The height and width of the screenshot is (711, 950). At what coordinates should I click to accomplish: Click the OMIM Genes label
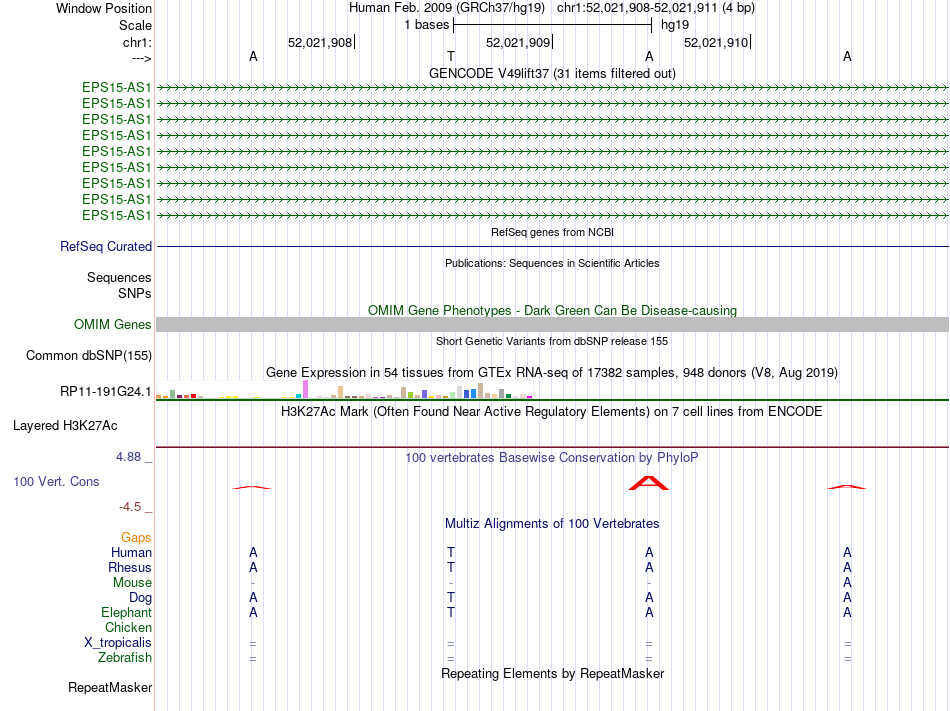[x=112, y=325]
